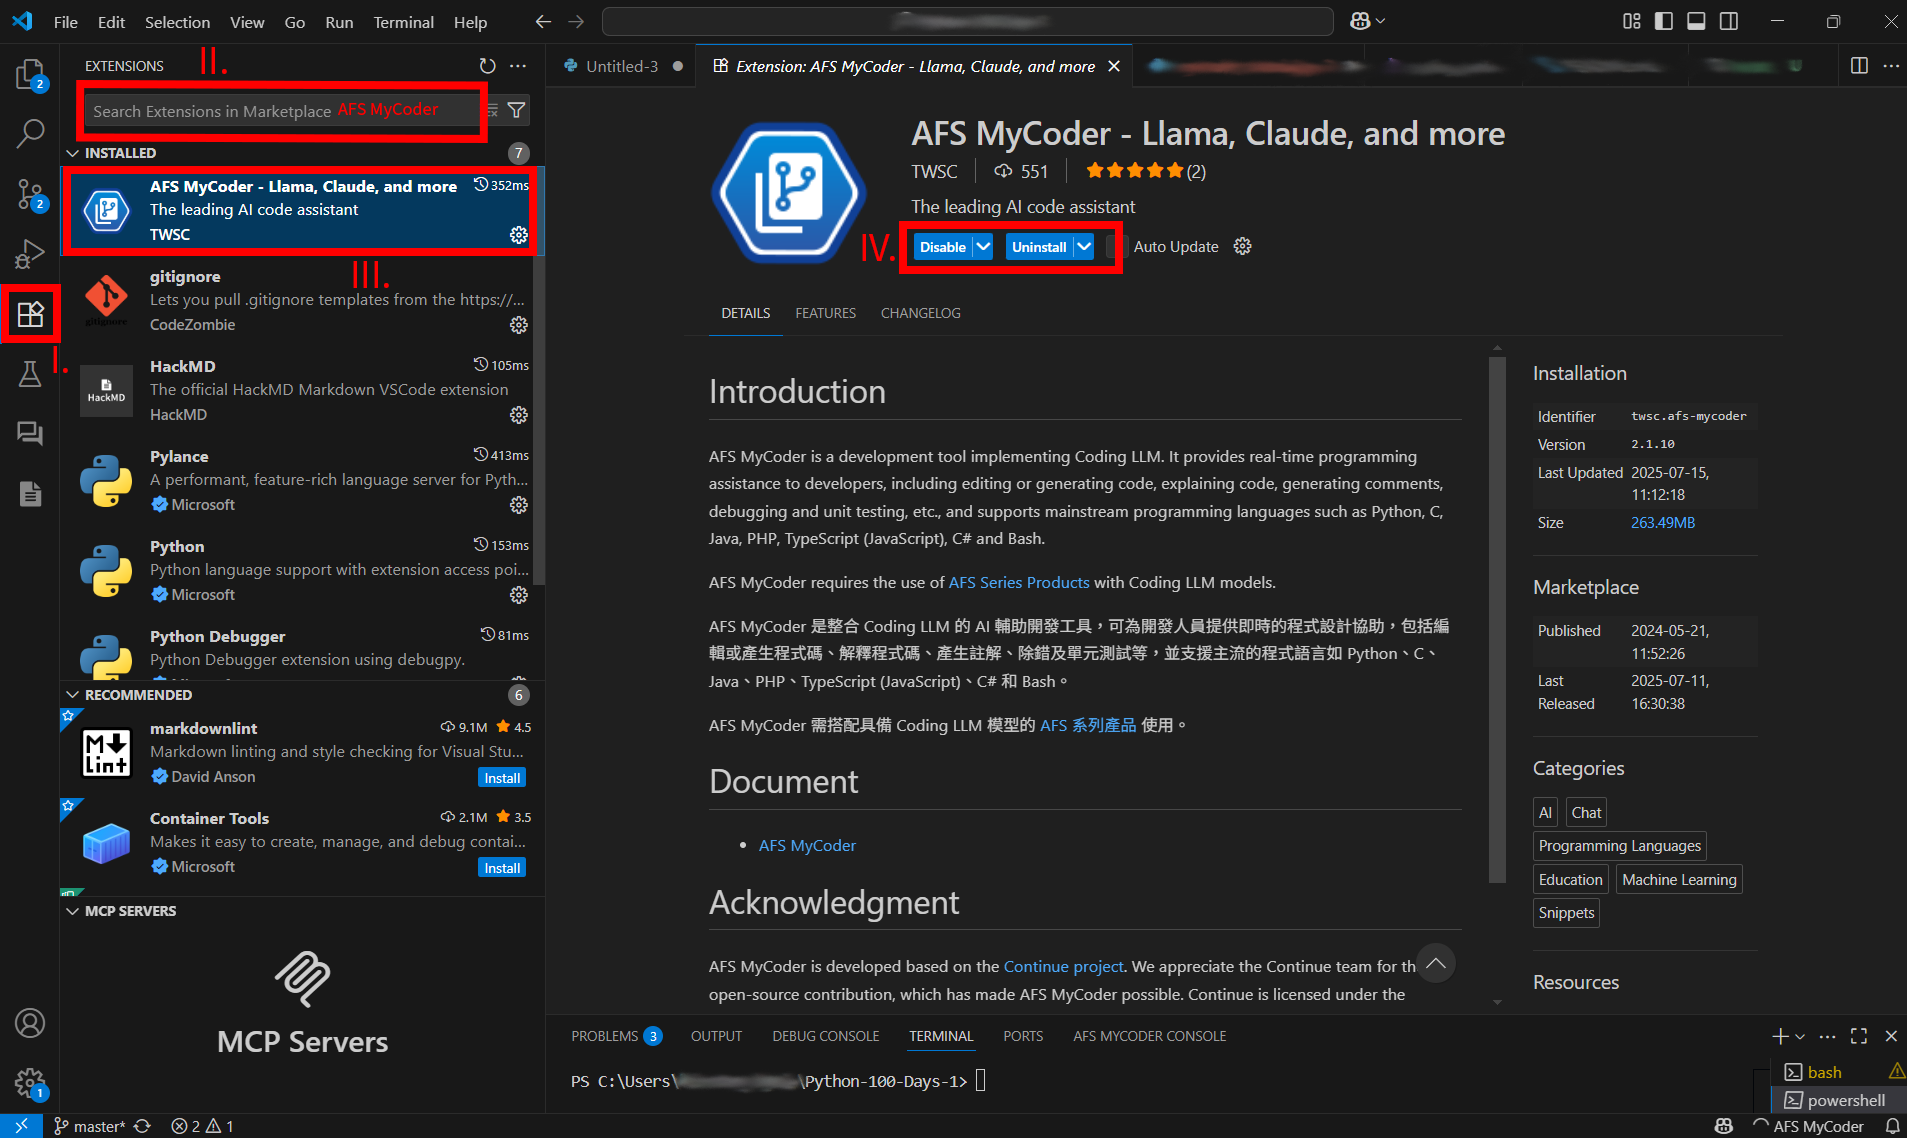
Task: Click the Machine Learning category tag
Action: pos(1679,879)
